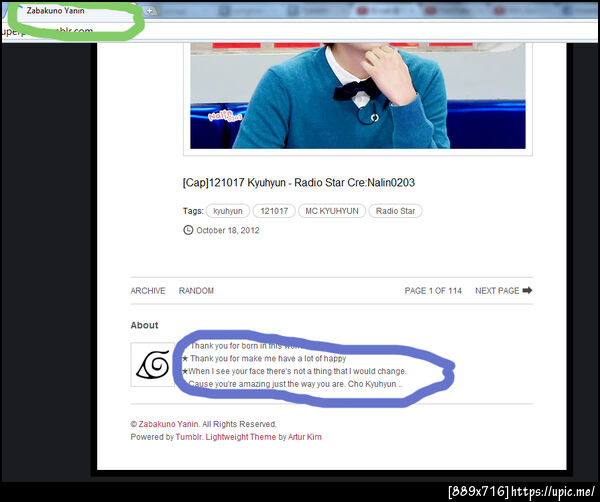Open the Radio Star tag

395,211
